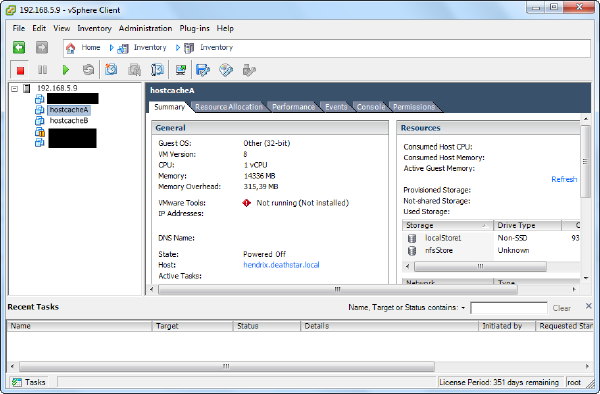Screen dimensions: 600x394
Task: Select hostcacheB in inventory tree
Action: click(x=69, y=120)
